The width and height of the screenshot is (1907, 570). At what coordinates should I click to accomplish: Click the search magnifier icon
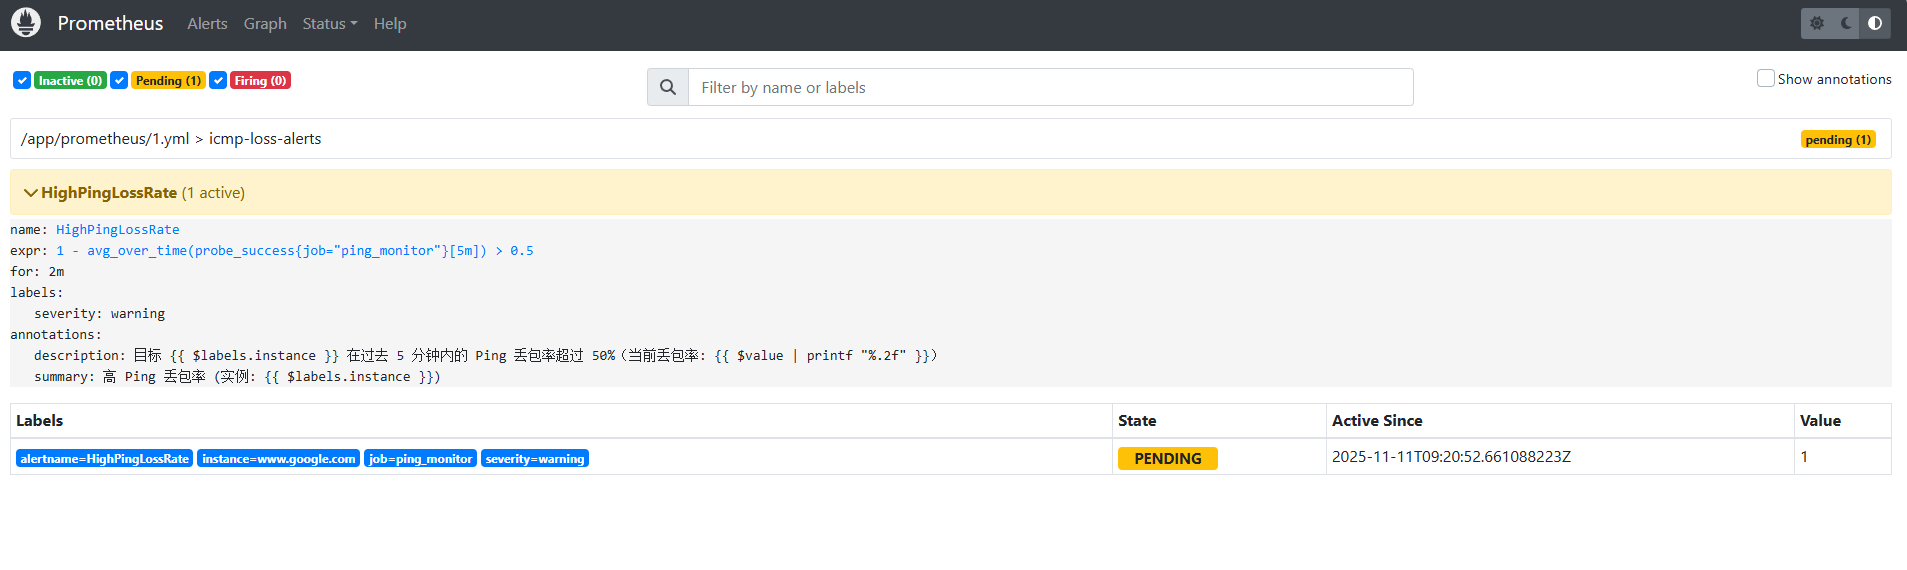[668, 87]
